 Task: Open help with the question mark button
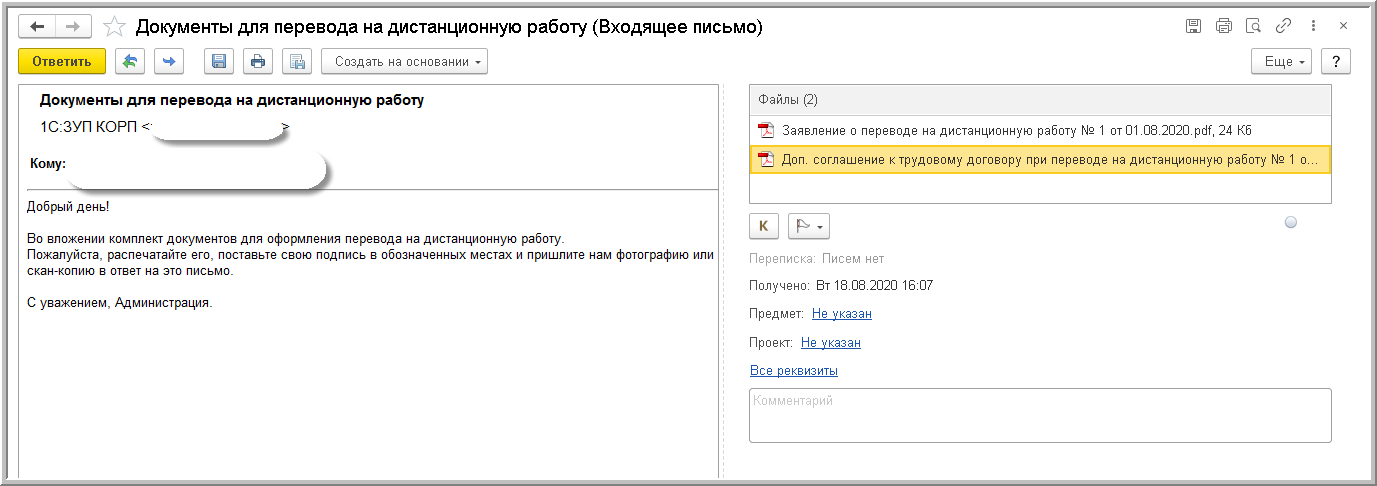tap(1336, 62)
